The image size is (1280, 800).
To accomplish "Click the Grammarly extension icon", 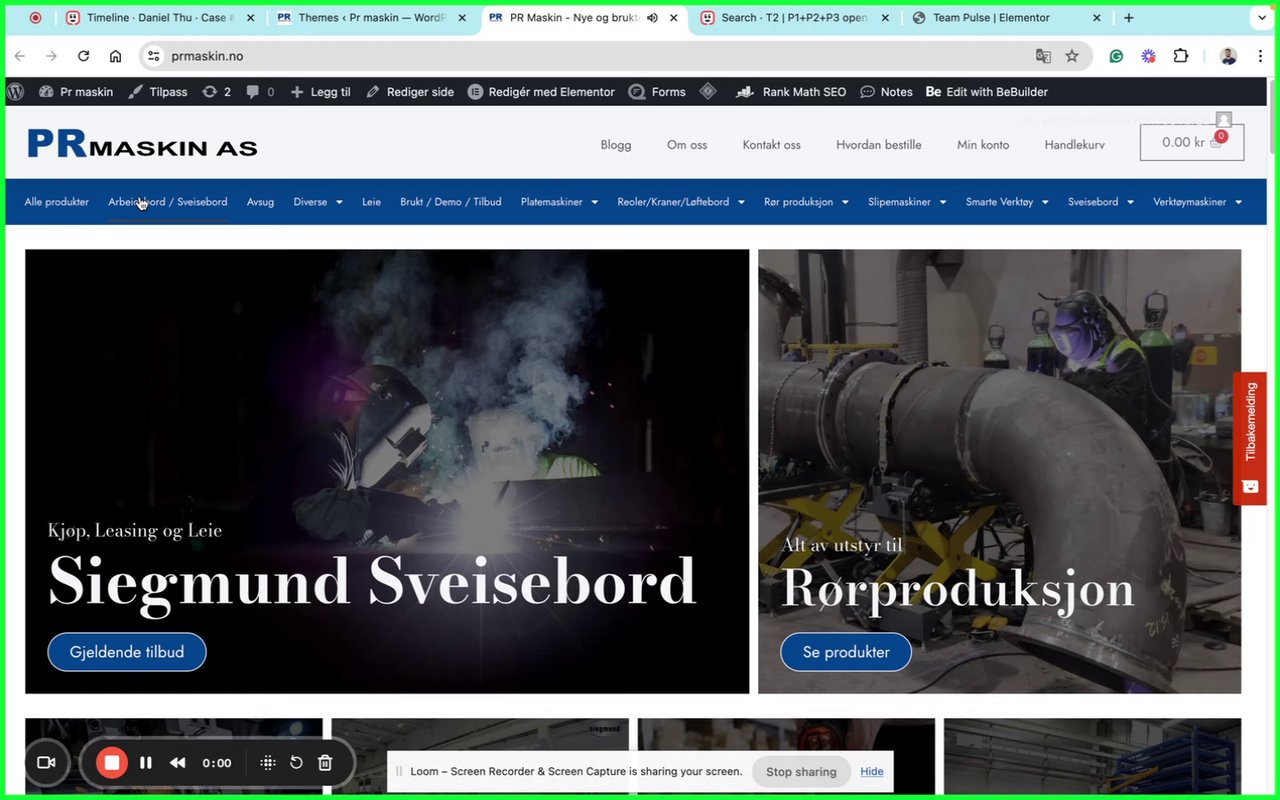I will (1116, 56).
